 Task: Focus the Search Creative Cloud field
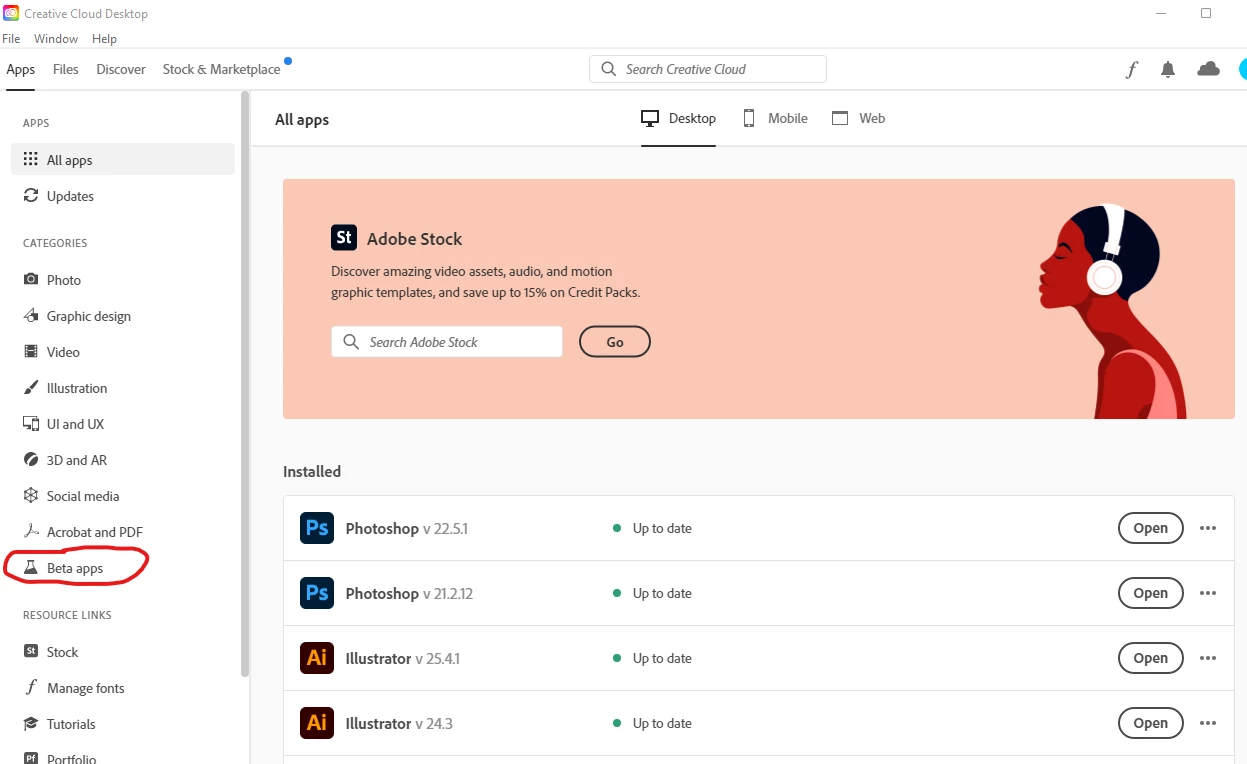708,69
